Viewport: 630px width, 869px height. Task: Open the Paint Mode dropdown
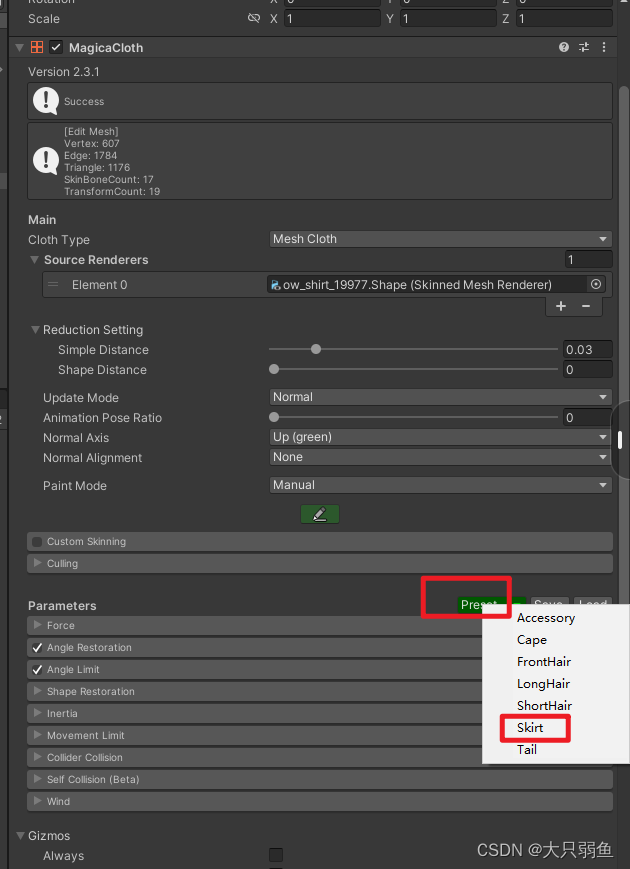(x=441, y=485)
